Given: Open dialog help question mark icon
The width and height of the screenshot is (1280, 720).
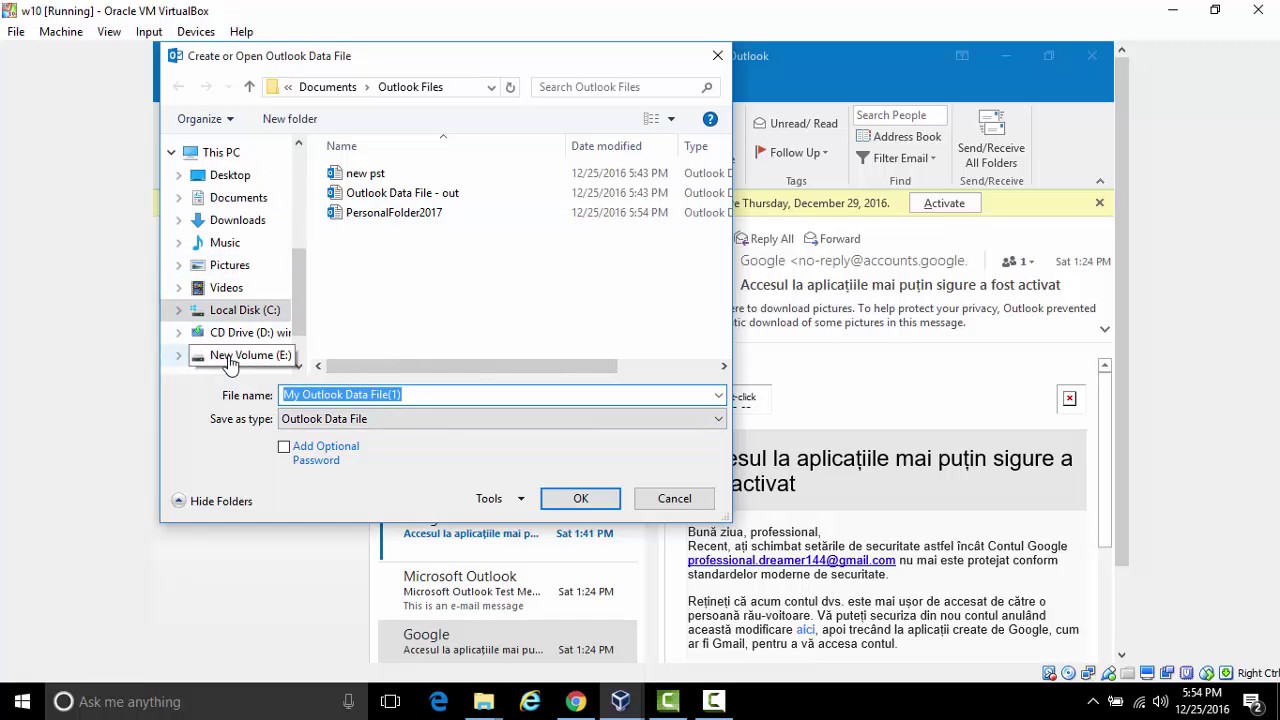Looking at the screenshot, I should click(x=710, y=119).
